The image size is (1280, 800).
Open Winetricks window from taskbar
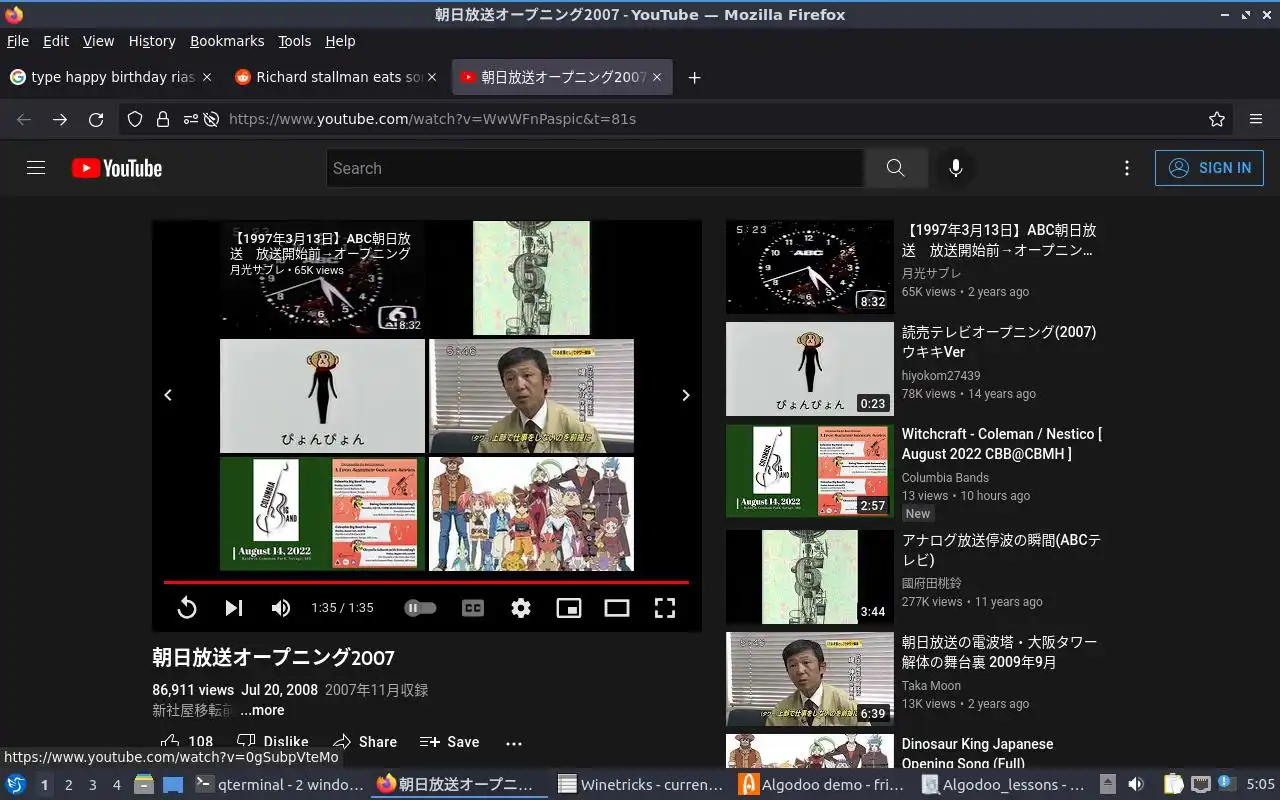640,785
